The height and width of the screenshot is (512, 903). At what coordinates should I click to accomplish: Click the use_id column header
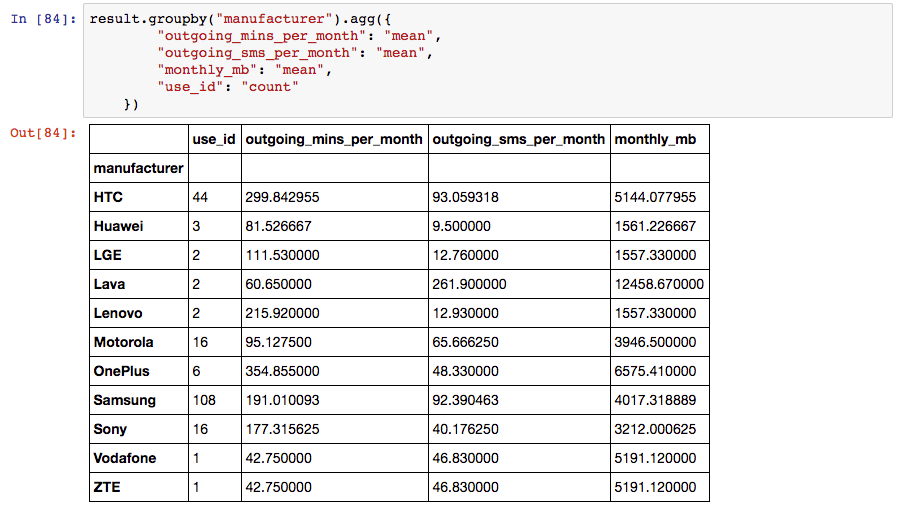tap(214, 139)
